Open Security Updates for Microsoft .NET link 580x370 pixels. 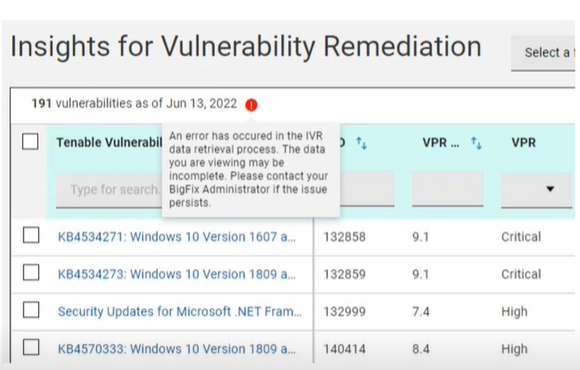tap(180, 312)
